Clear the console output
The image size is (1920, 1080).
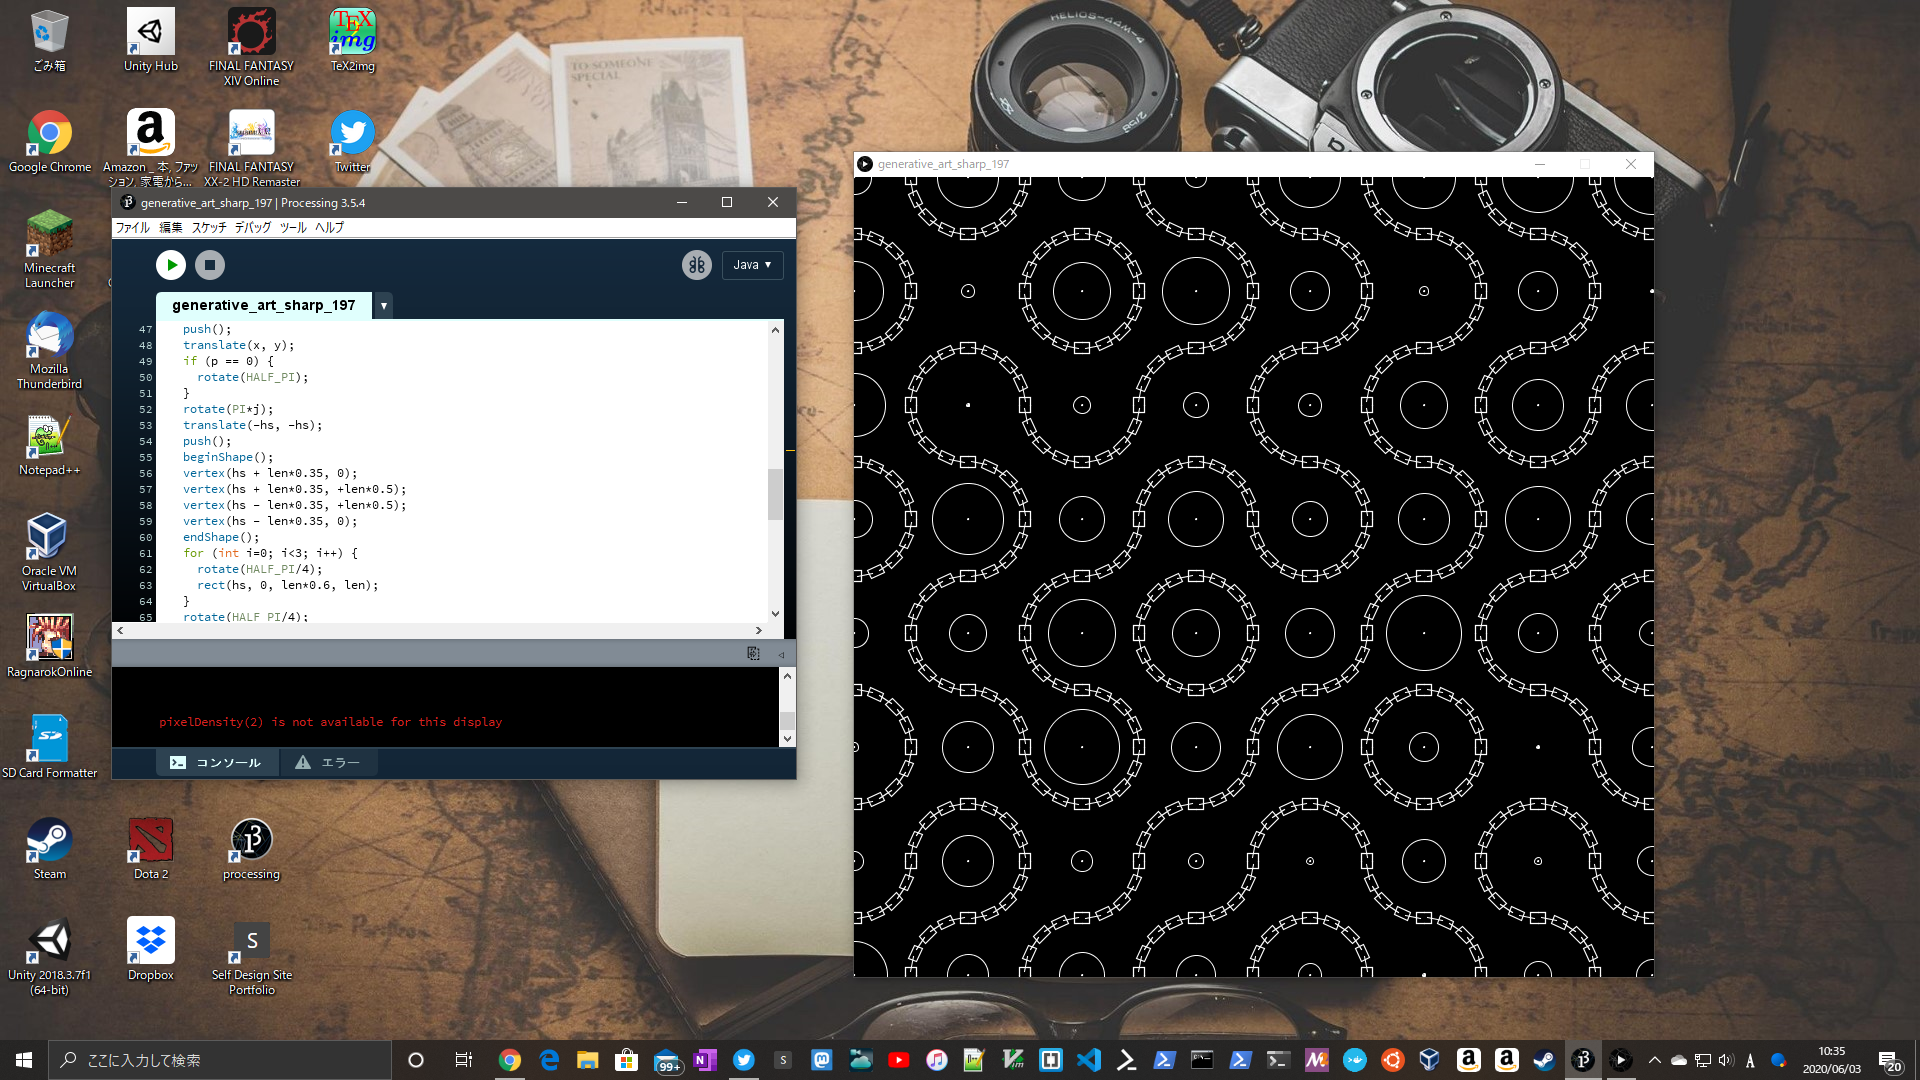[752, 654]
